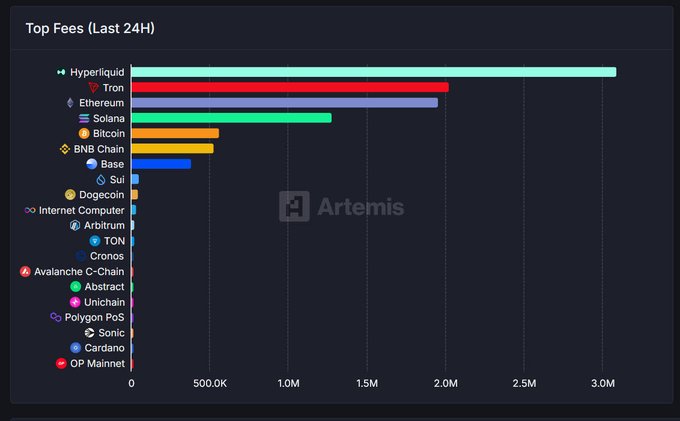Click the OP Mainnet label text
The image size is (680, 421).
tap(98, 364)
